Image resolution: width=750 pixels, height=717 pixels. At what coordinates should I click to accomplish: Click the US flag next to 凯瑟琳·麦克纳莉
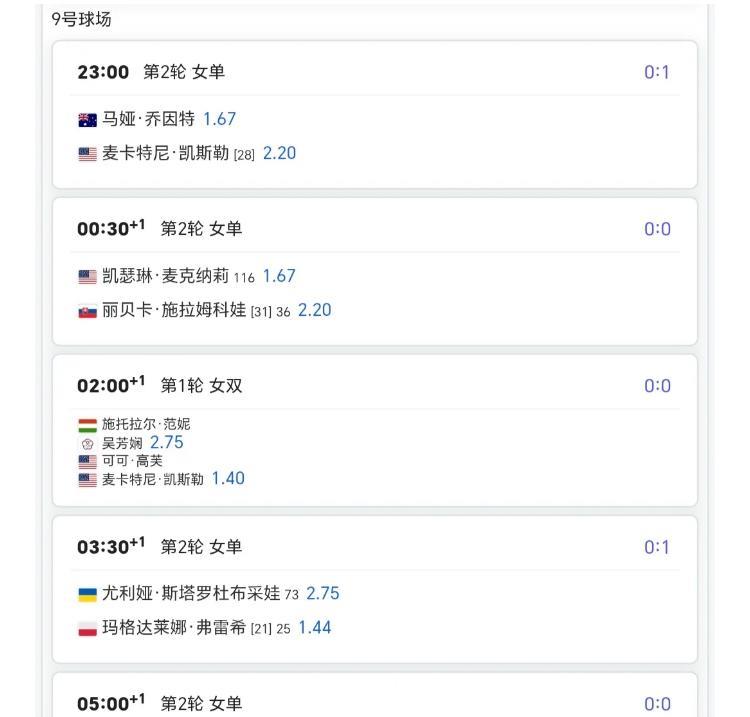[87, 277]
